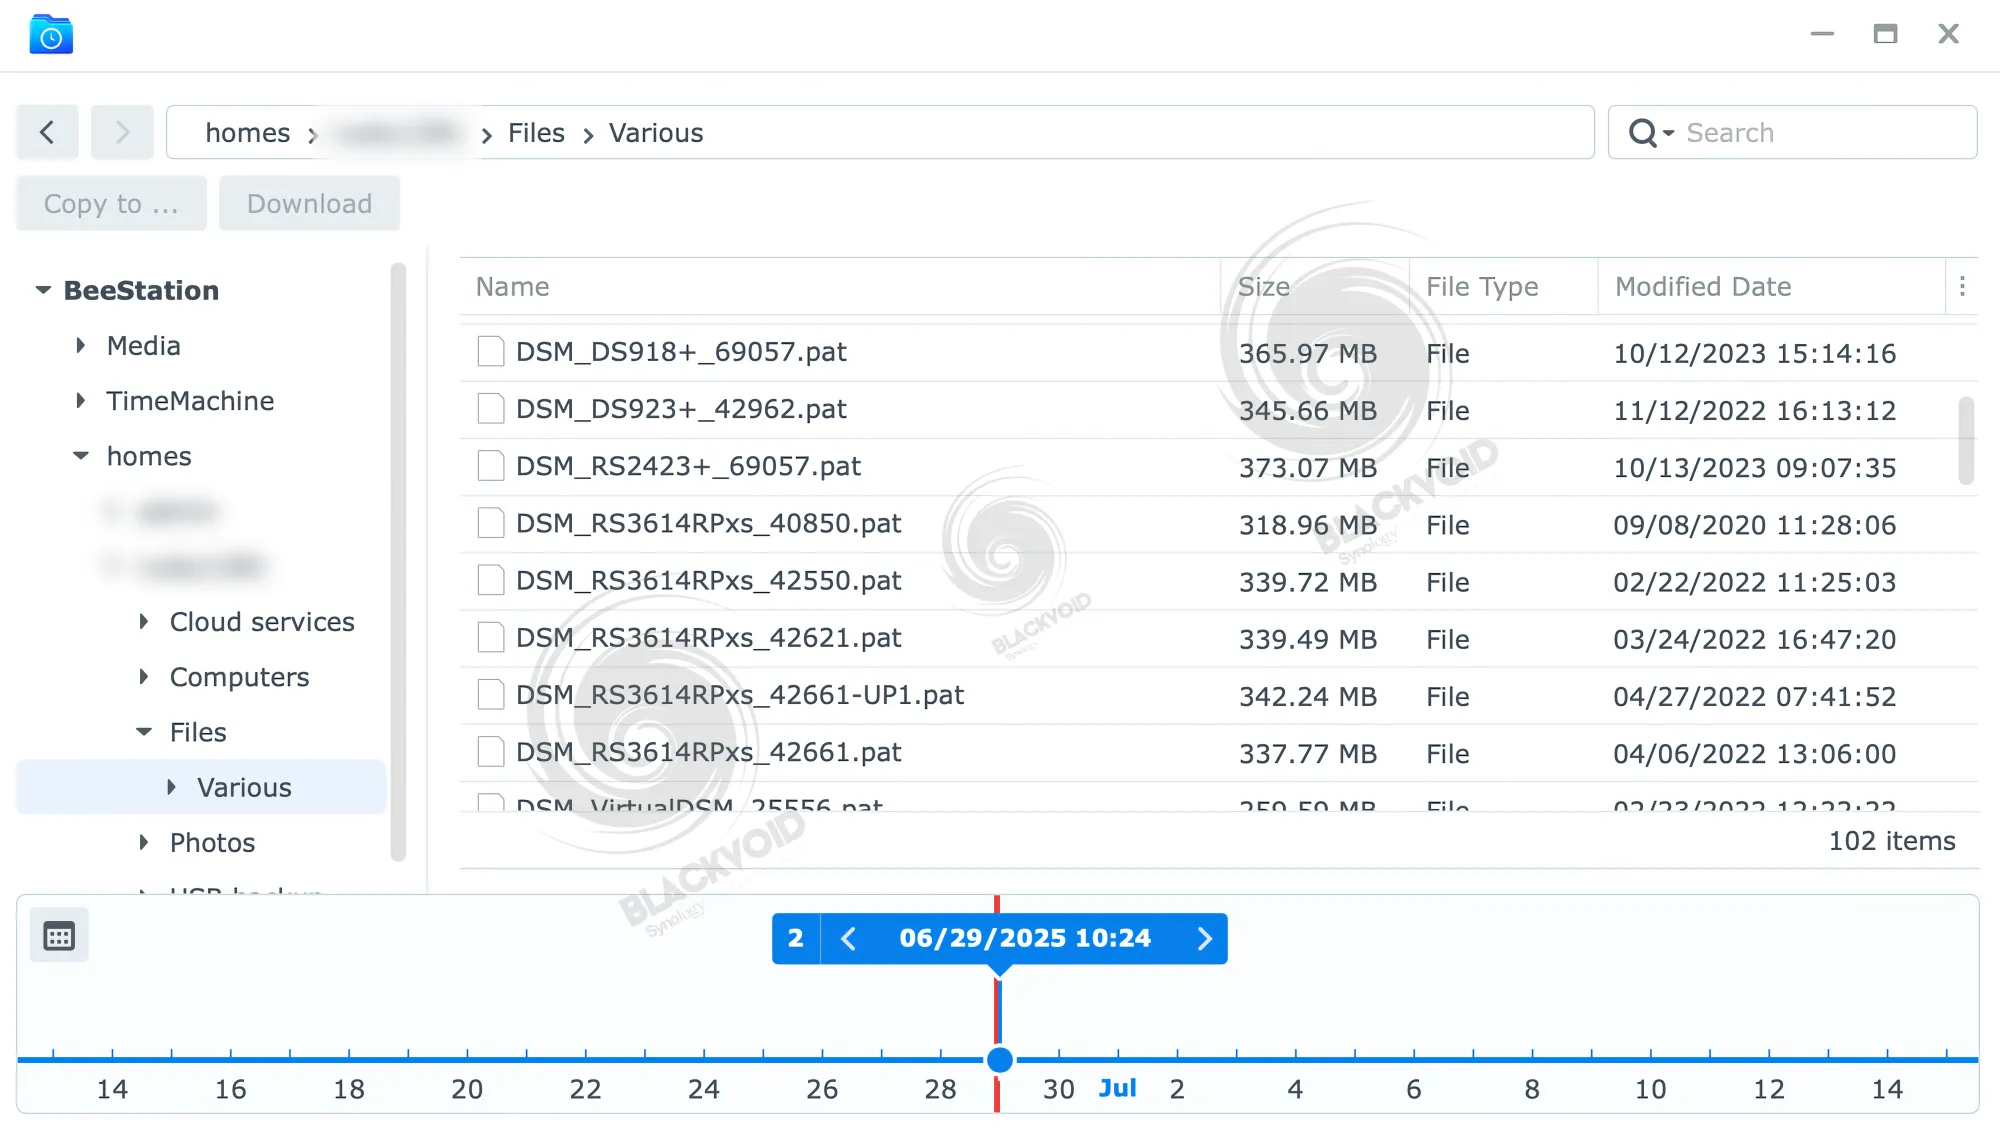Collapse the homes folder arrow
Viewport: 2000px width, 1134px height.
pyautogui.click(x=81, y=456)
